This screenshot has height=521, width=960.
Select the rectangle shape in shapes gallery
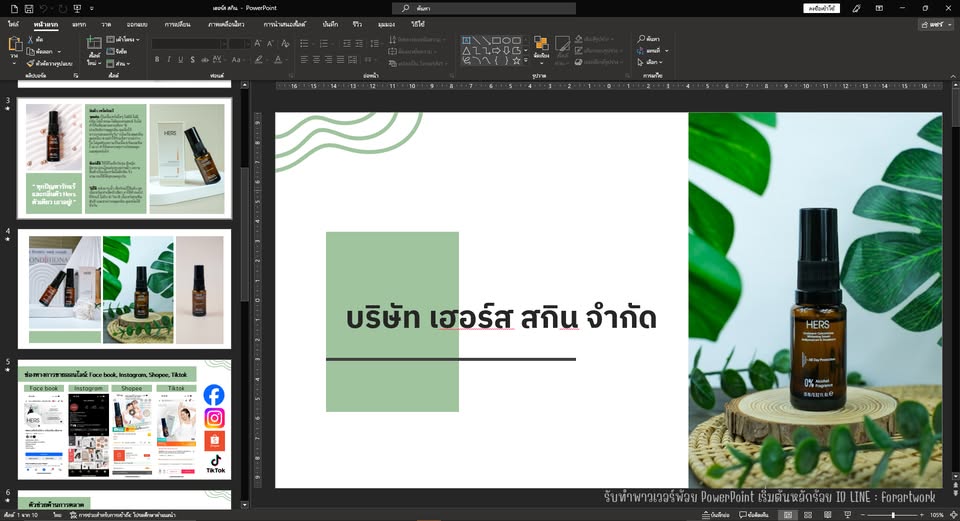point(497,40)
